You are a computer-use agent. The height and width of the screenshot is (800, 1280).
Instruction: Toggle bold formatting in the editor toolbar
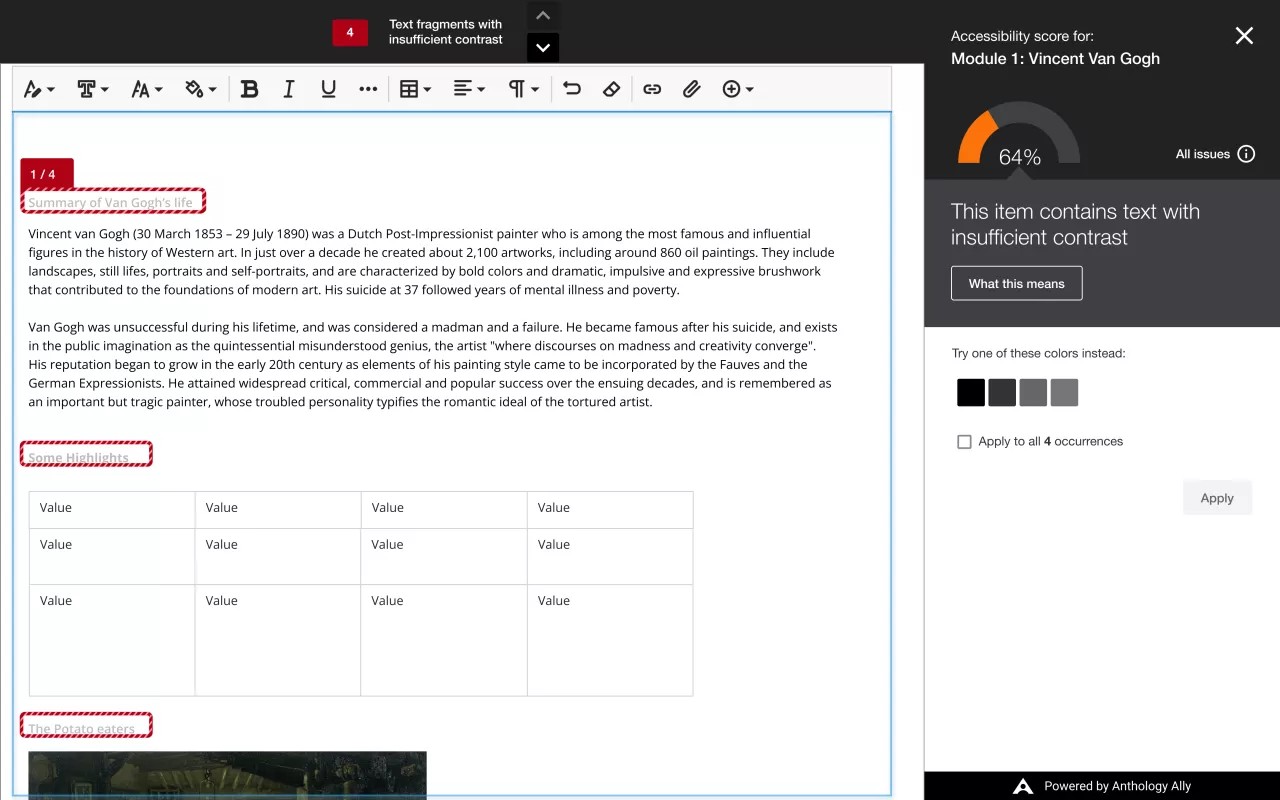click(x=249, y=89)
